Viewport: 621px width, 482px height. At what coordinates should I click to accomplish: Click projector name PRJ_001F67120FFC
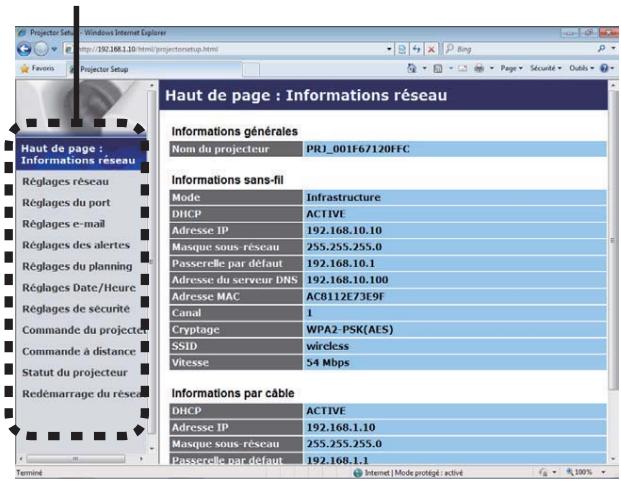point(358,149)
